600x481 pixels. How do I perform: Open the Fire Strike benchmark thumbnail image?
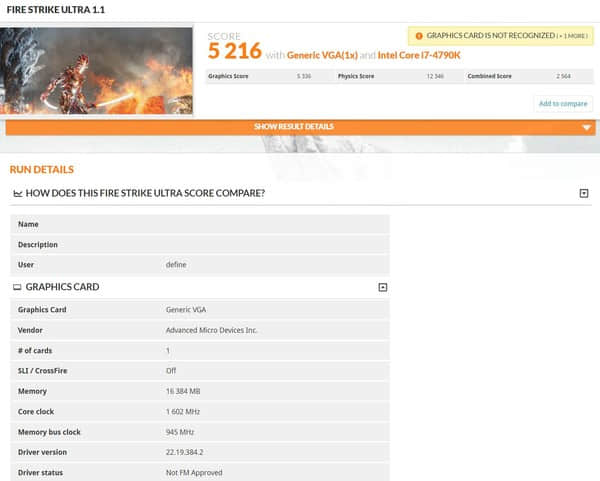[96, 71]
